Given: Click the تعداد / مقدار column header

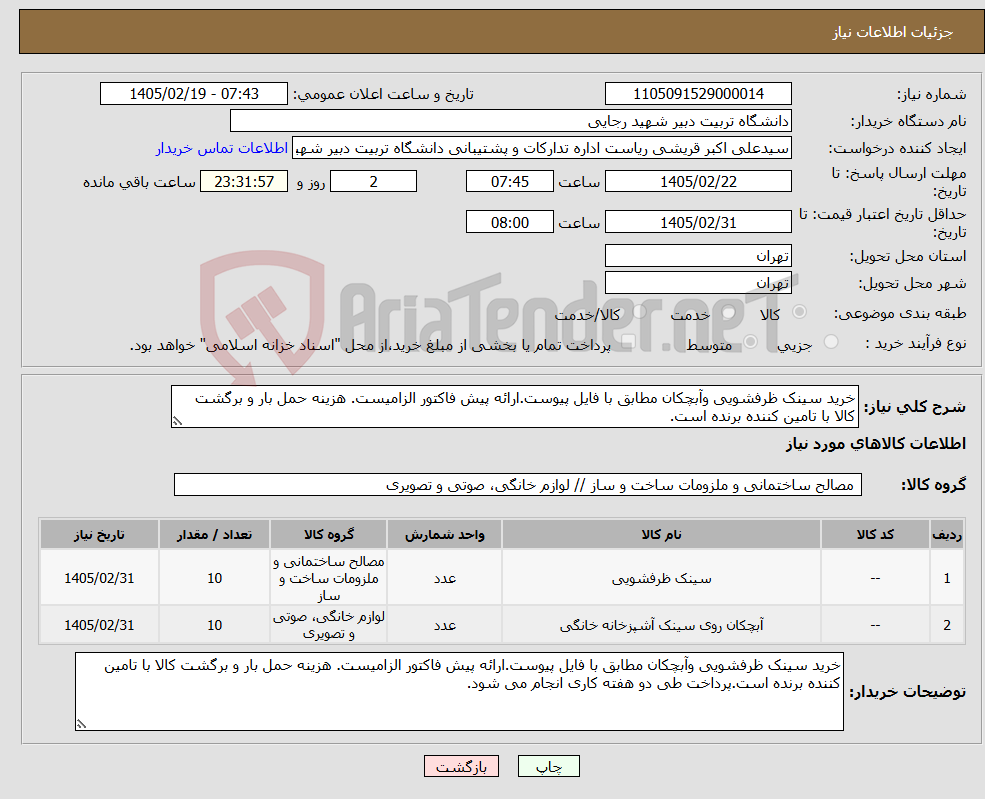Looking at the screenshot, I should (214, 535).
